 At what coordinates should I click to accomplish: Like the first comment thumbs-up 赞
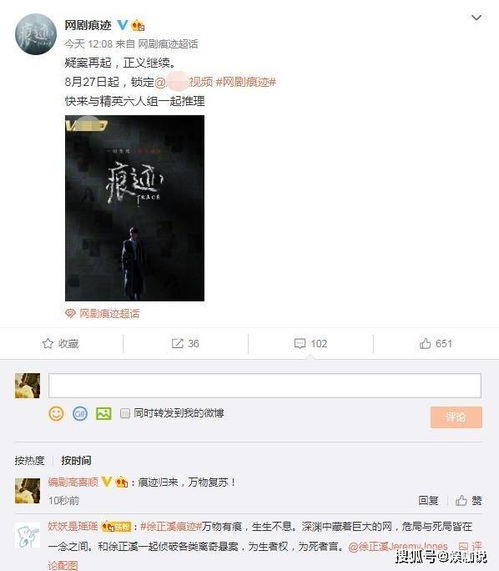point(469,501)
